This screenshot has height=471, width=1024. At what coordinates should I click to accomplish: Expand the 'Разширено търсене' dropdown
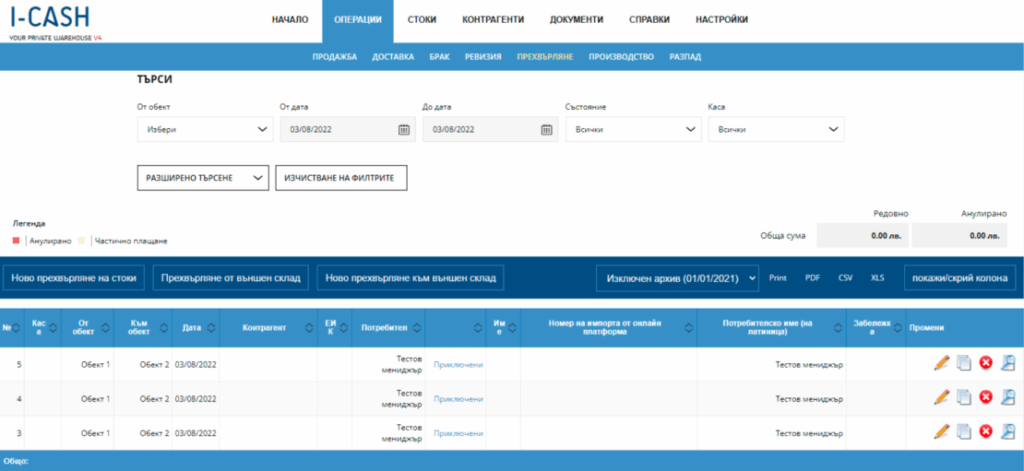point(203,177)
